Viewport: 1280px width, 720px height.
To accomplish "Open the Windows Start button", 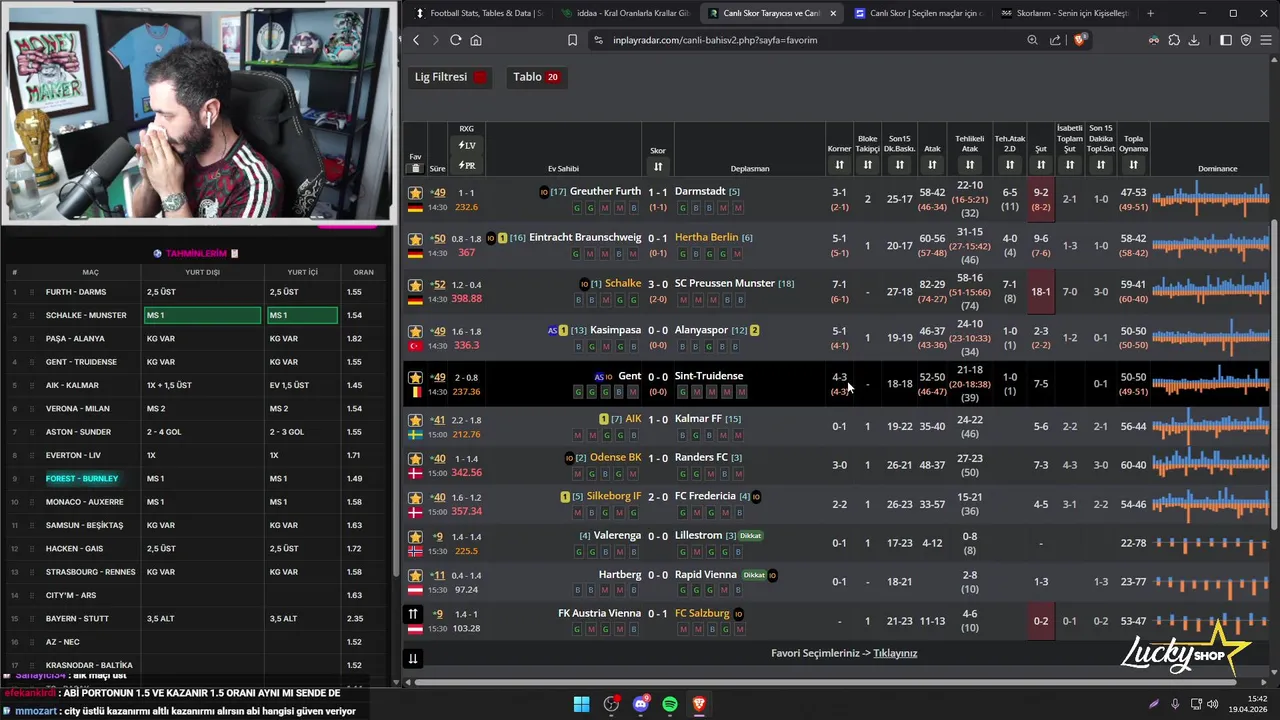I will (x=581, y=704).
